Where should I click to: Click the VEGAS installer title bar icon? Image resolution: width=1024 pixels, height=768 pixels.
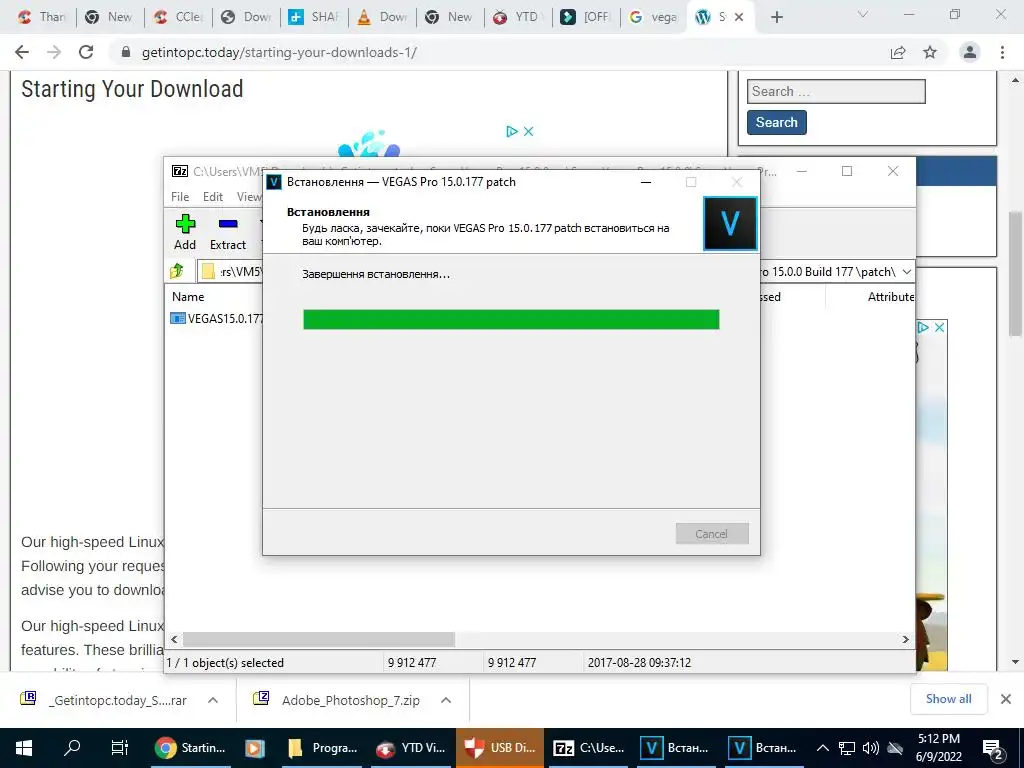point(274,182)
